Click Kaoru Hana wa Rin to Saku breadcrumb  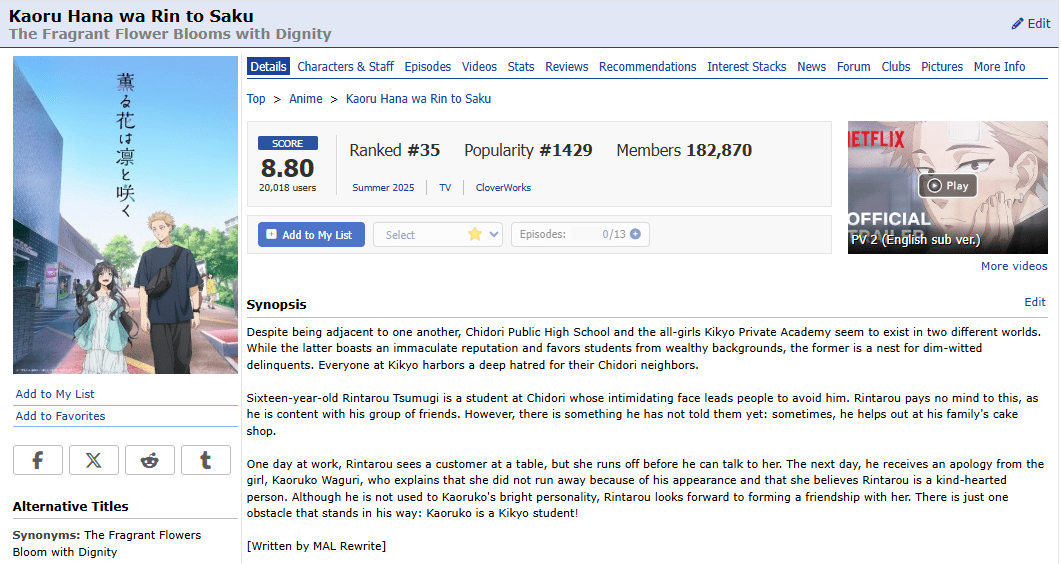click(x=418, y=99)
